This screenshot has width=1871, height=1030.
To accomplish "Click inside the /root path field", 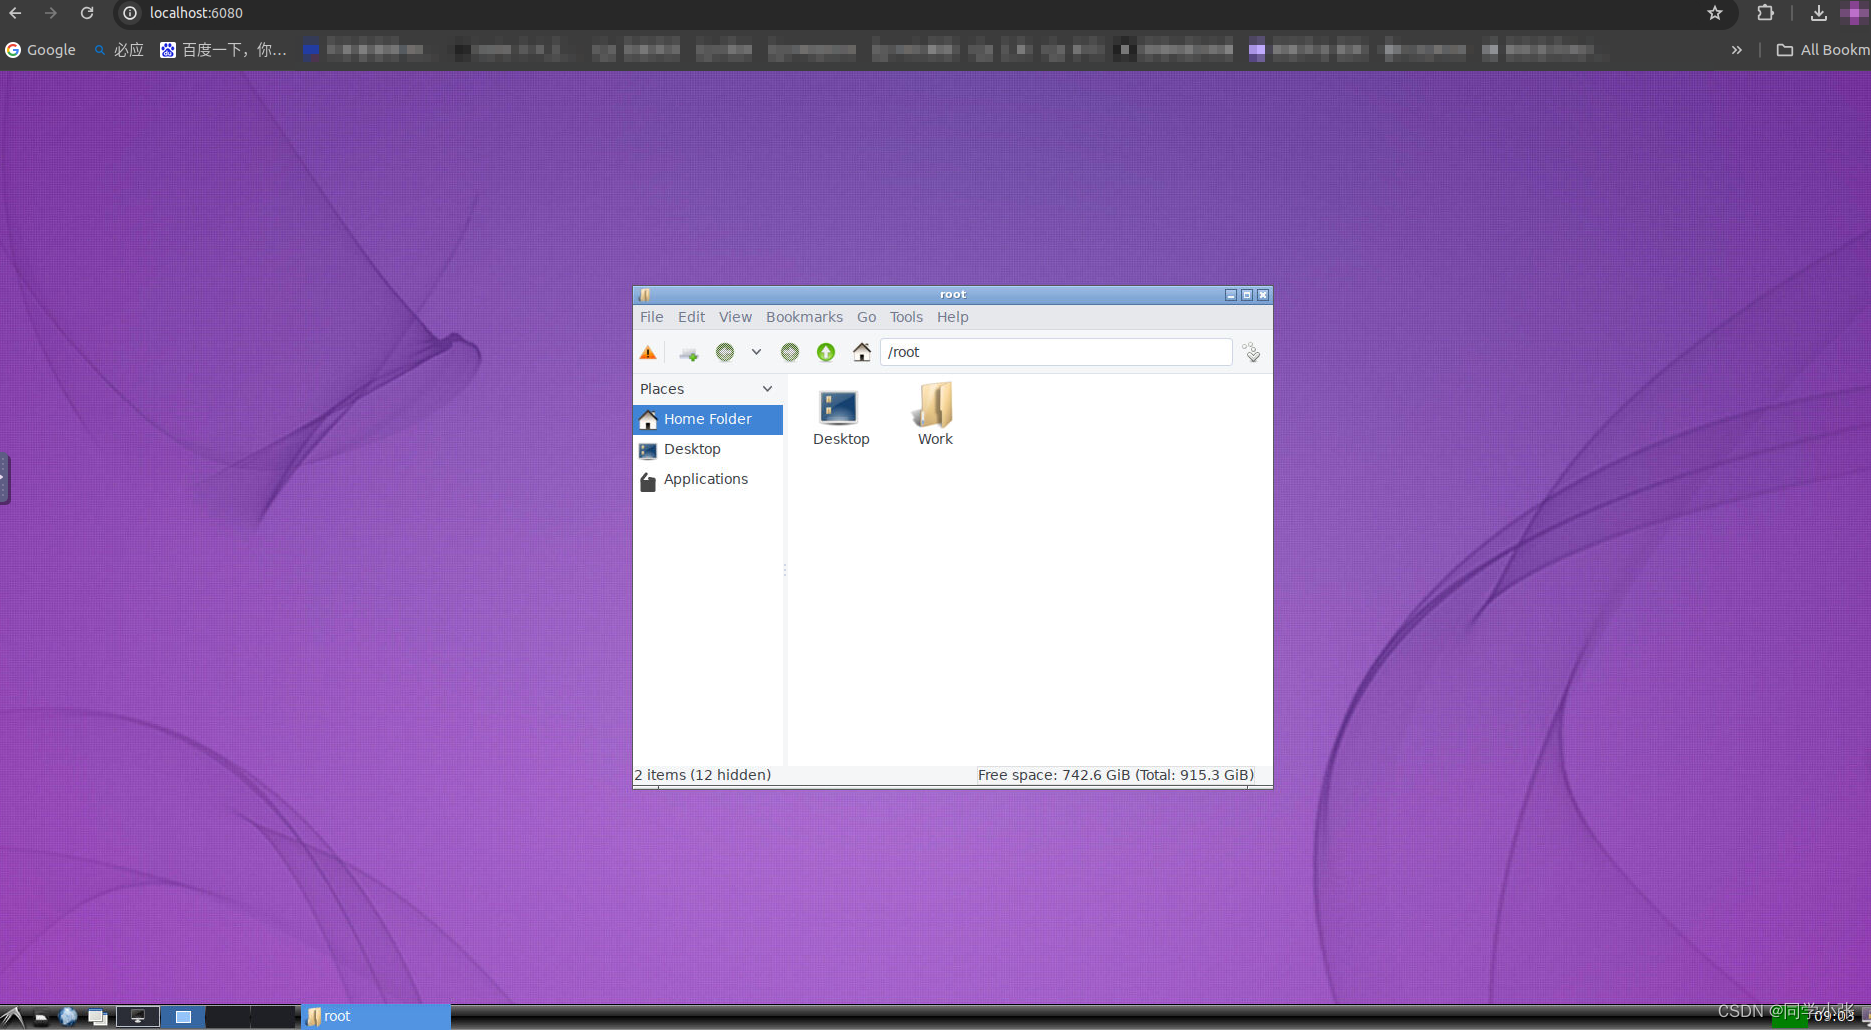I will coord(1055,352).
